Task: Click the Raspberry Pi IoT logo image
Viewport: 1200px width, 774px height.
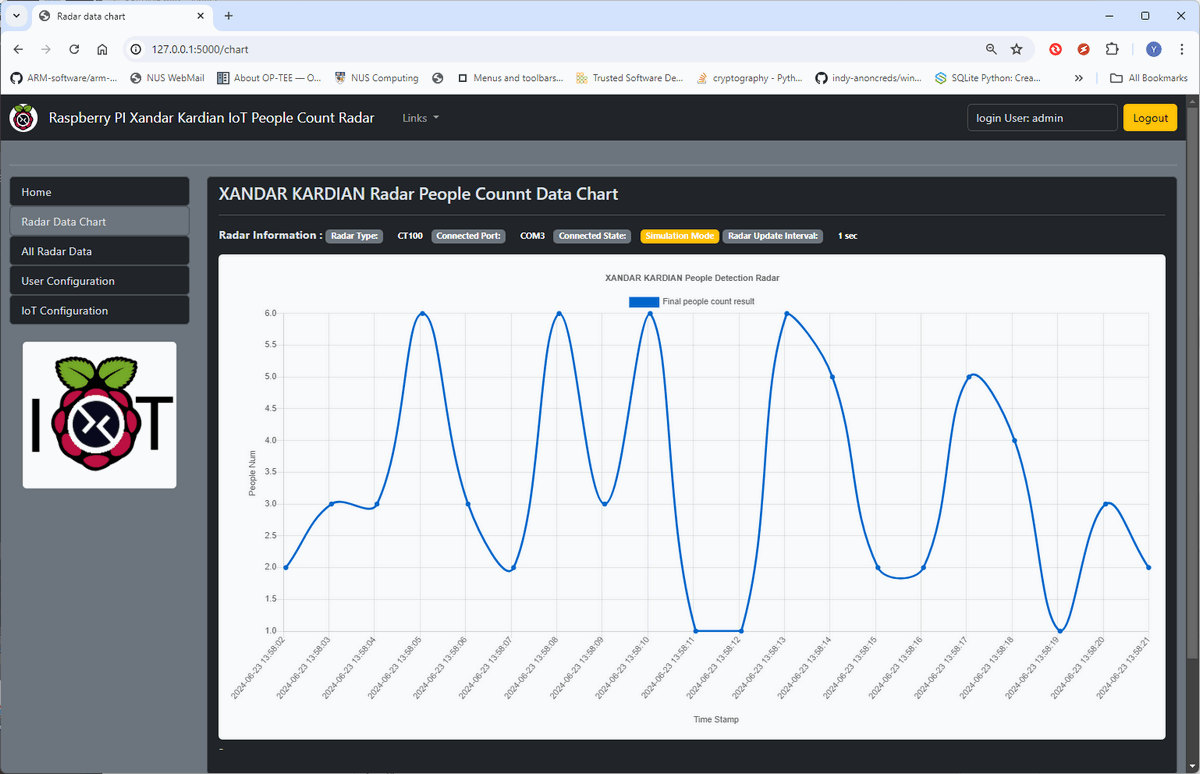Action: (x=100, y=415)
